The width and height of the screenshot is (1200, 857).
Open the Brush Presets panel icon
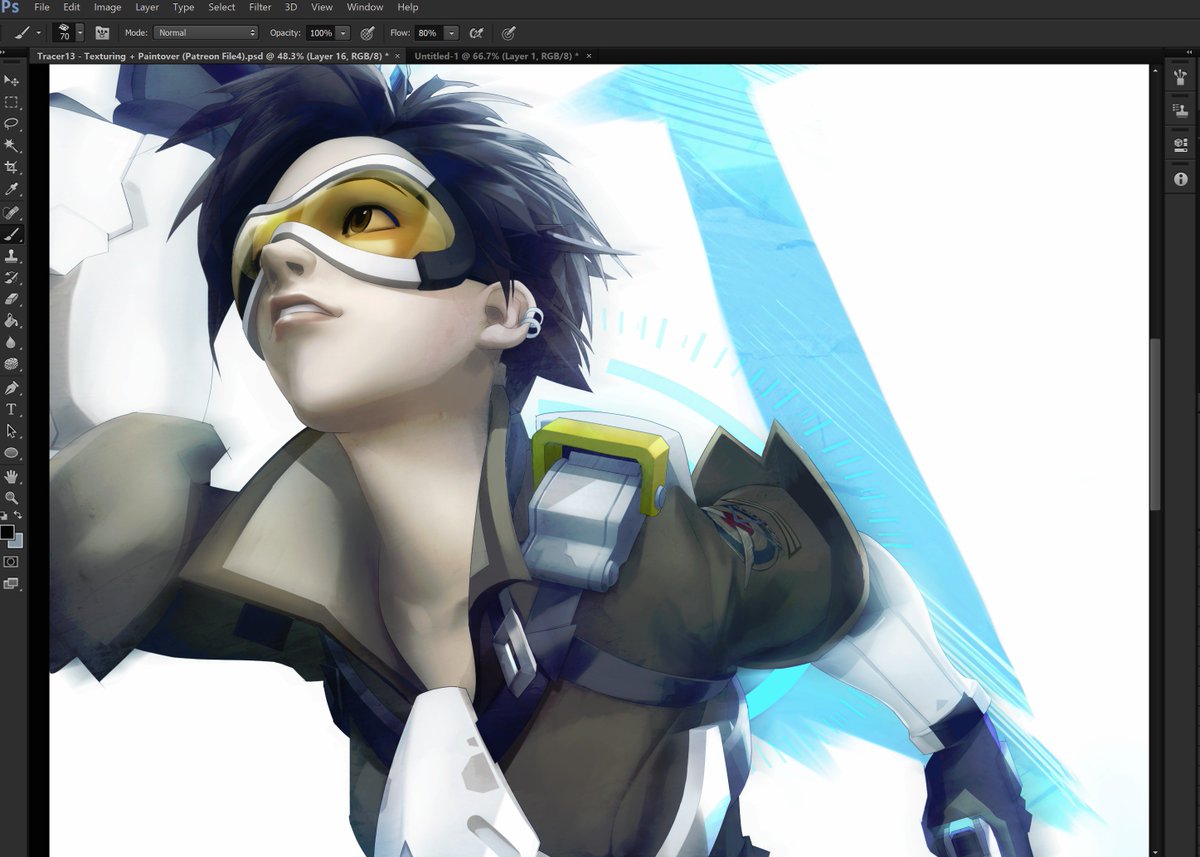point(1180,77)
